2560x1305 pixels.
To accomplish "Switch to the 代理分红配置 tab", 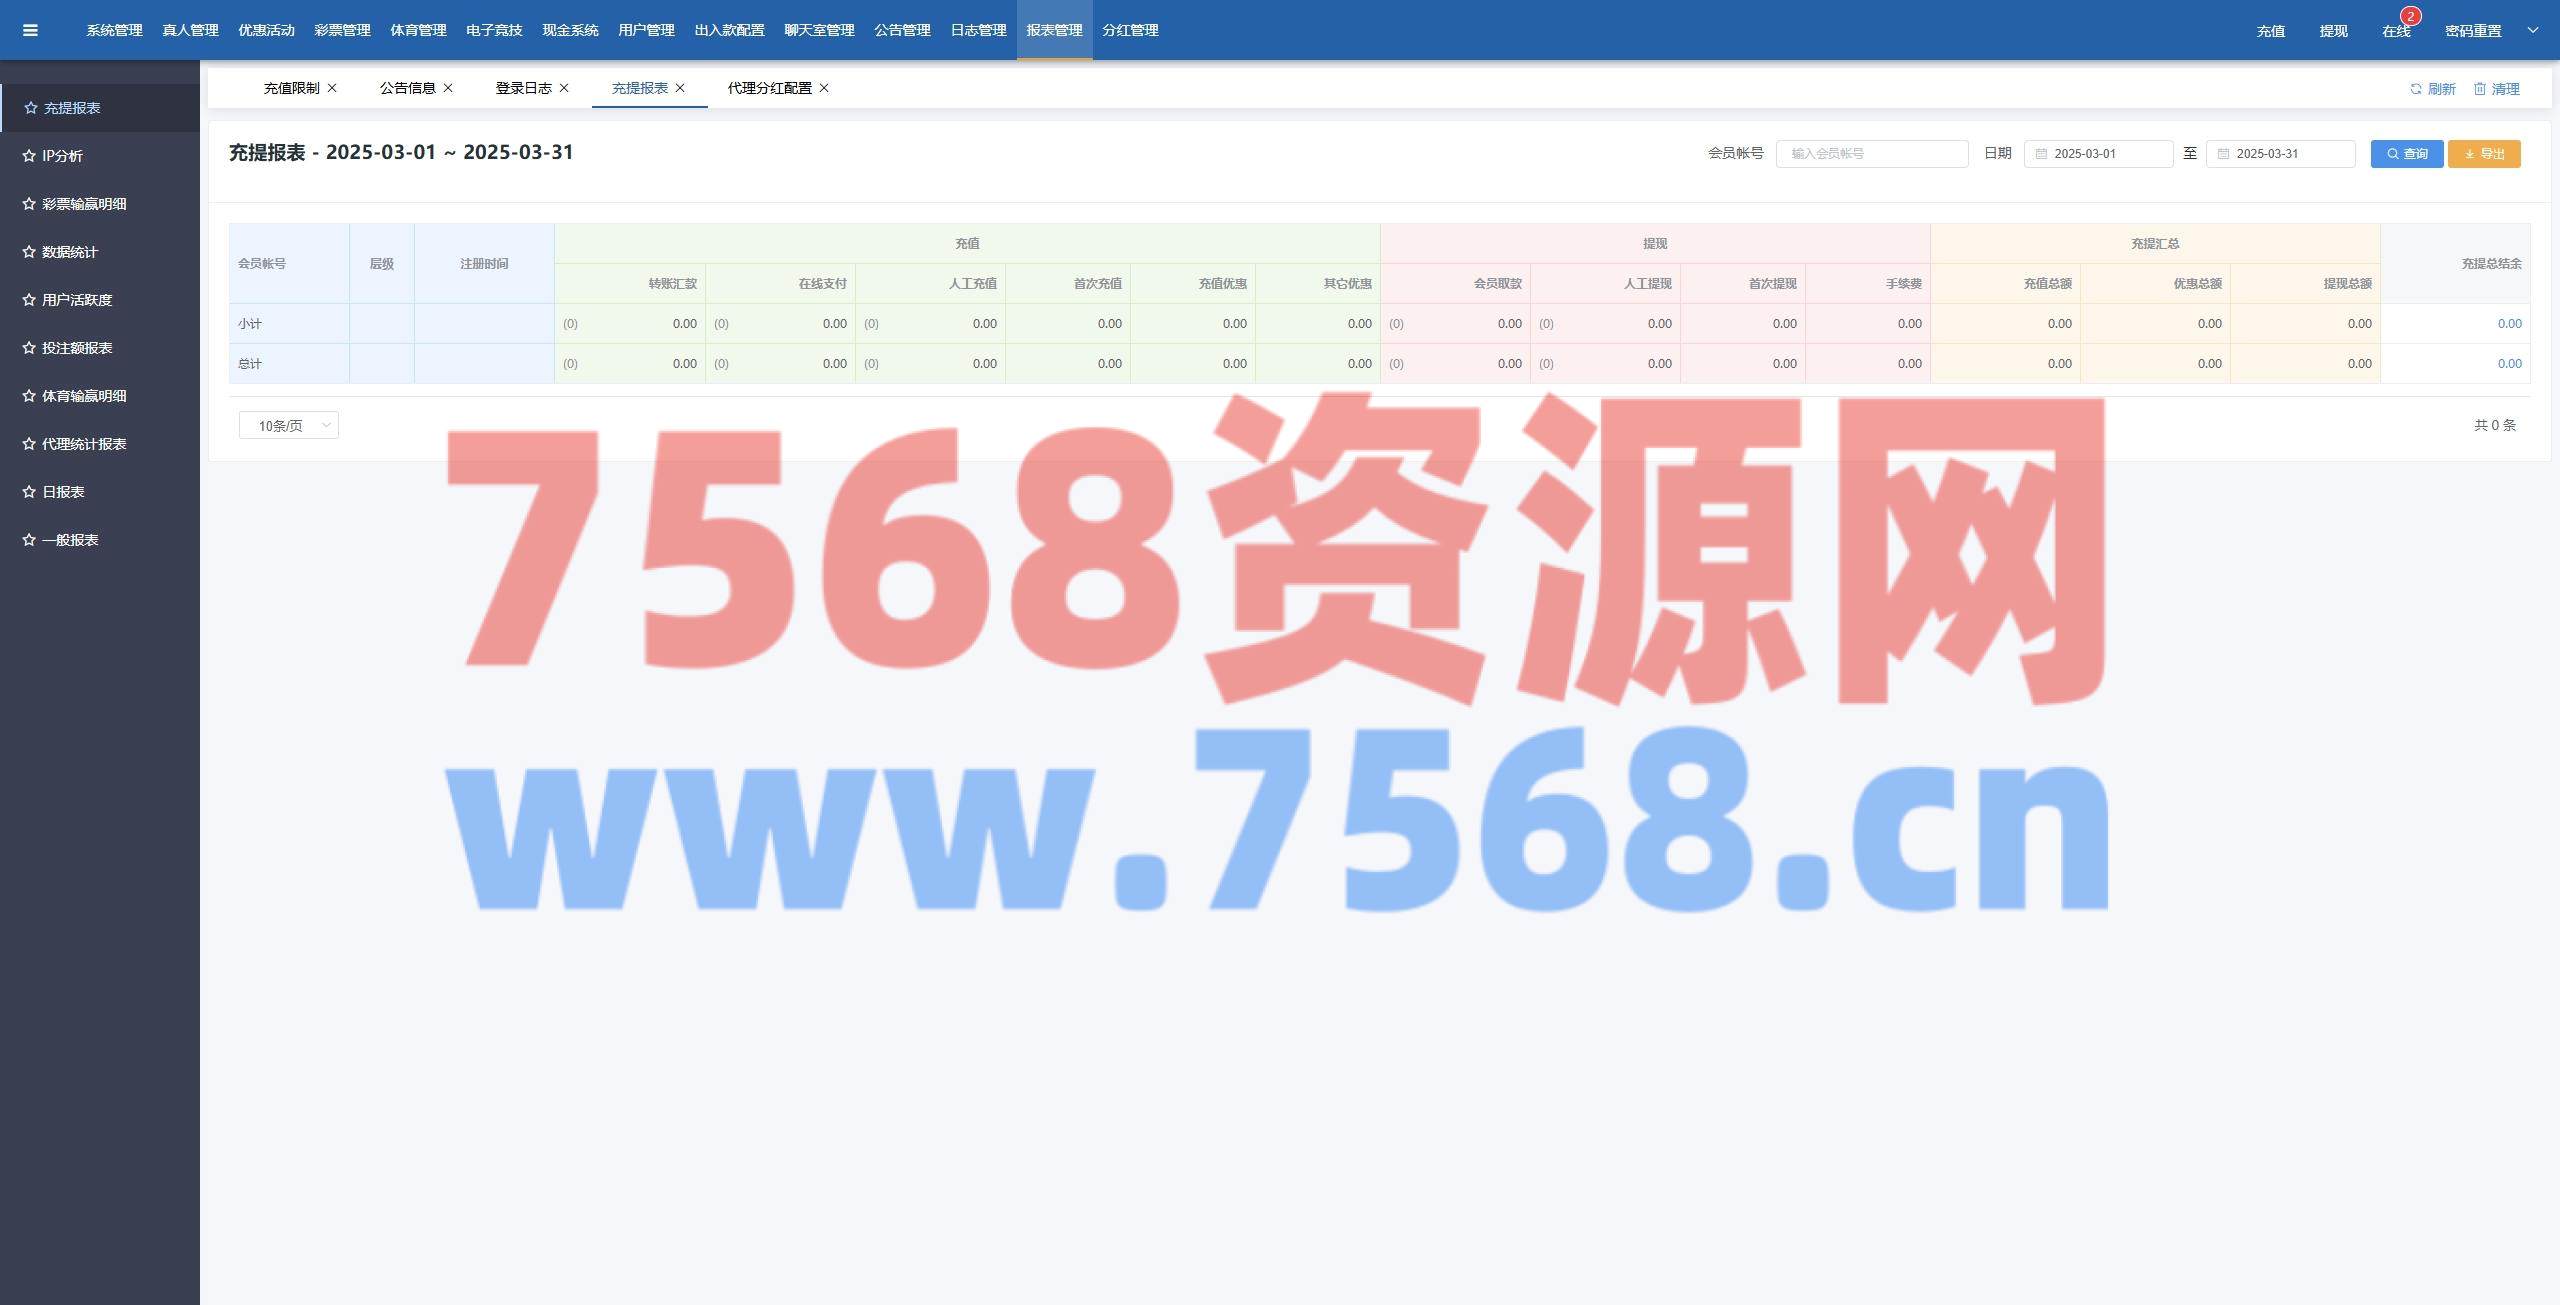I will [x=769, y=88].
